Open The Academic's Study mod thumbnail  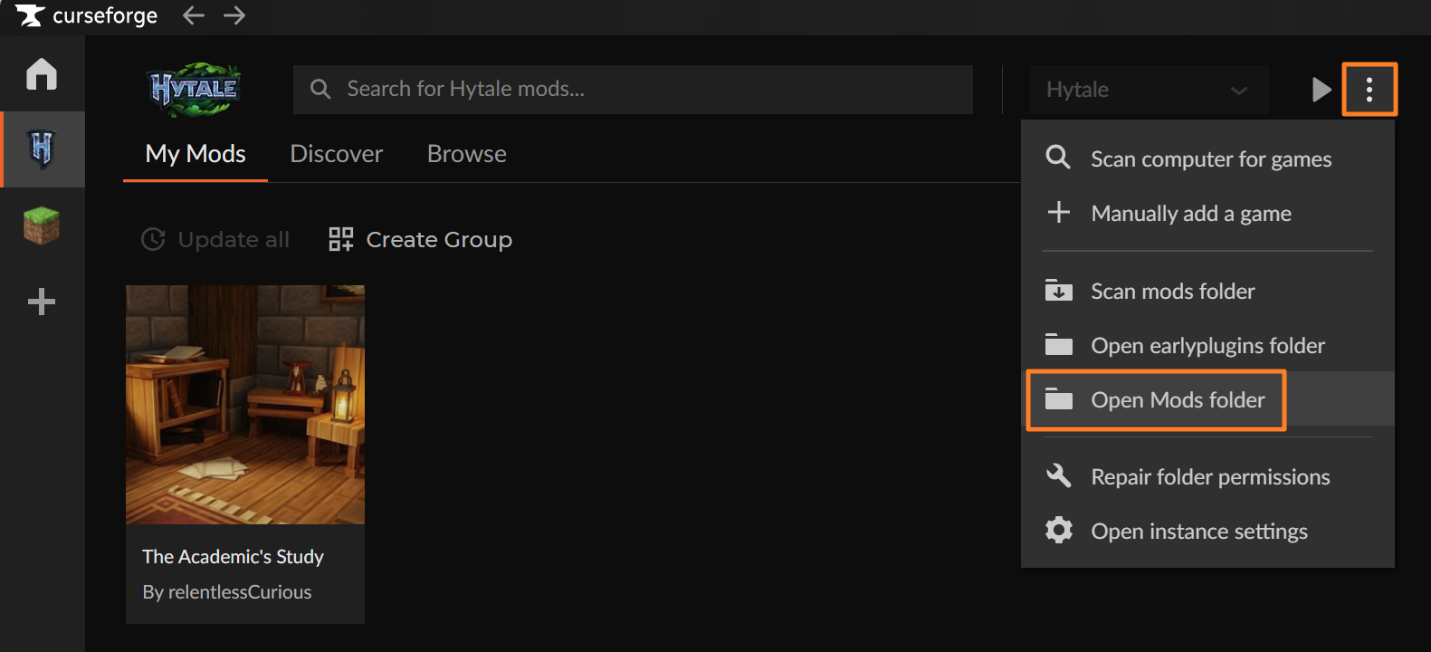click(245, 404)
